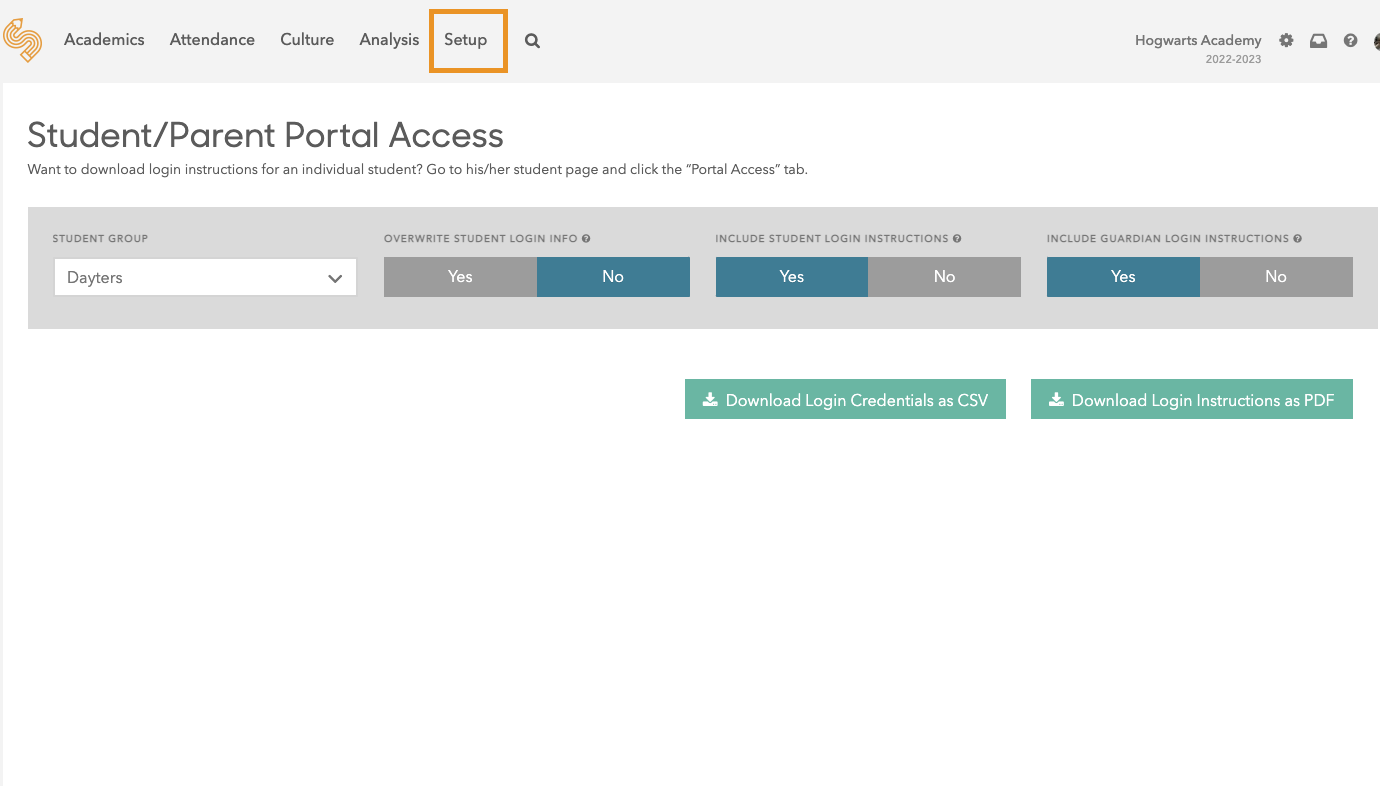Image resolution: width=1380 pixels, height=786 pixels.
Task: Set Include Guardian Login Instructions to No
Action: click(1275, 277)
